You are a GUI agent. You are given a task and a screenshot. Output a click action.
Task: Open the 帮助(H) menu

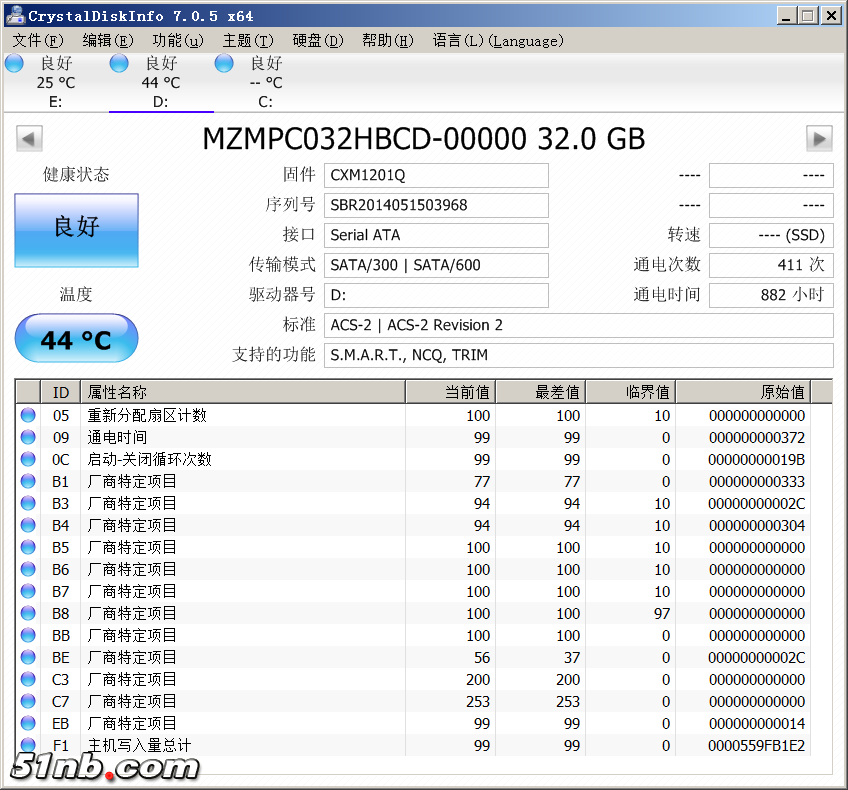click(x=388, y=41)
